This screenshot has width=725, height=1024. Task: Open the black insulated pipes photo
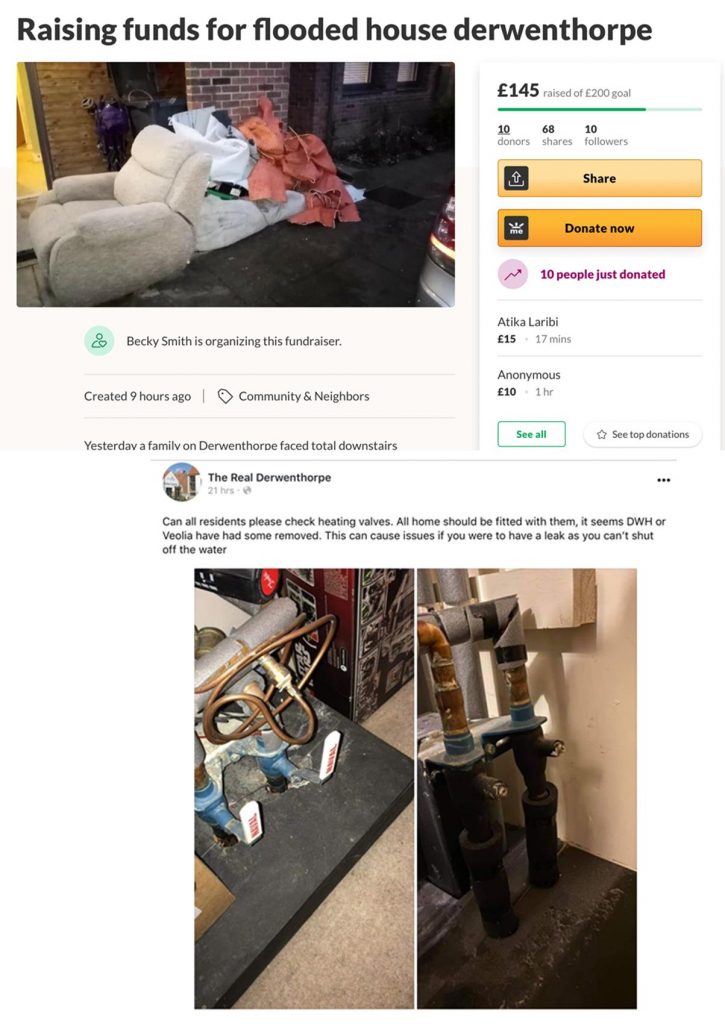pos(527,788)
